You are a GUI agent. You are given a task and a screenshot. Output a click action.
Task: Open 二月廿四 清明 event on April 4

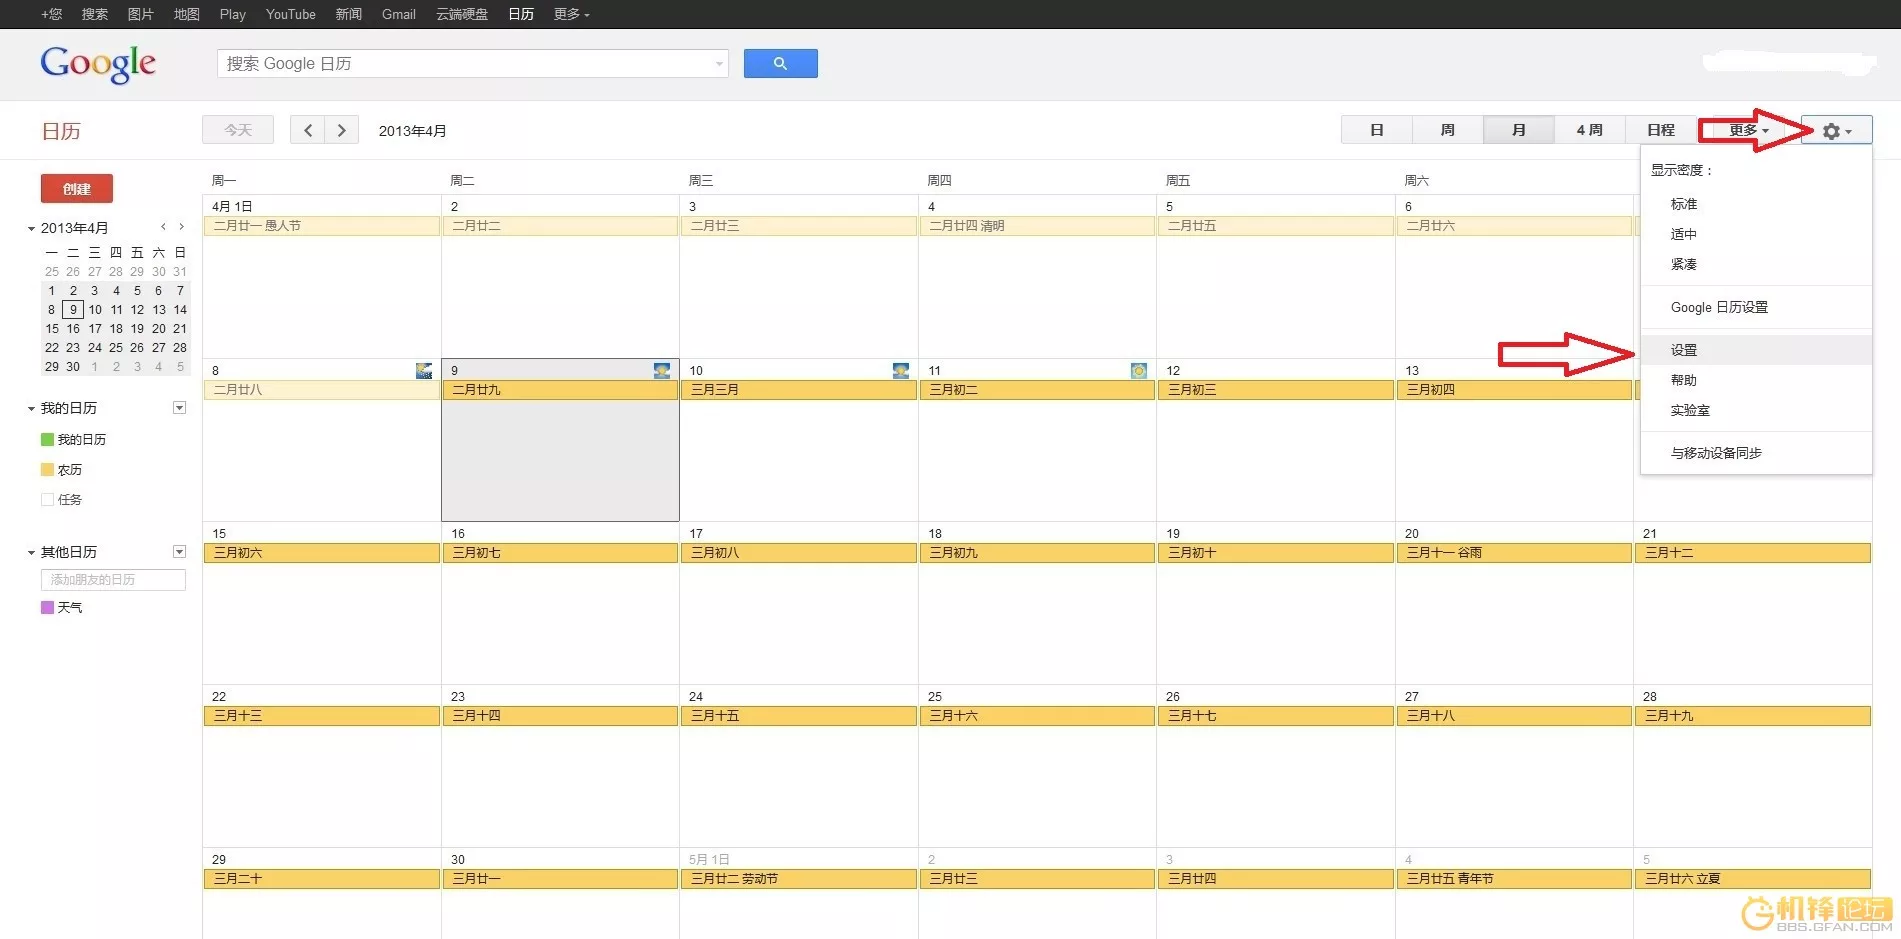[1037, 226]
